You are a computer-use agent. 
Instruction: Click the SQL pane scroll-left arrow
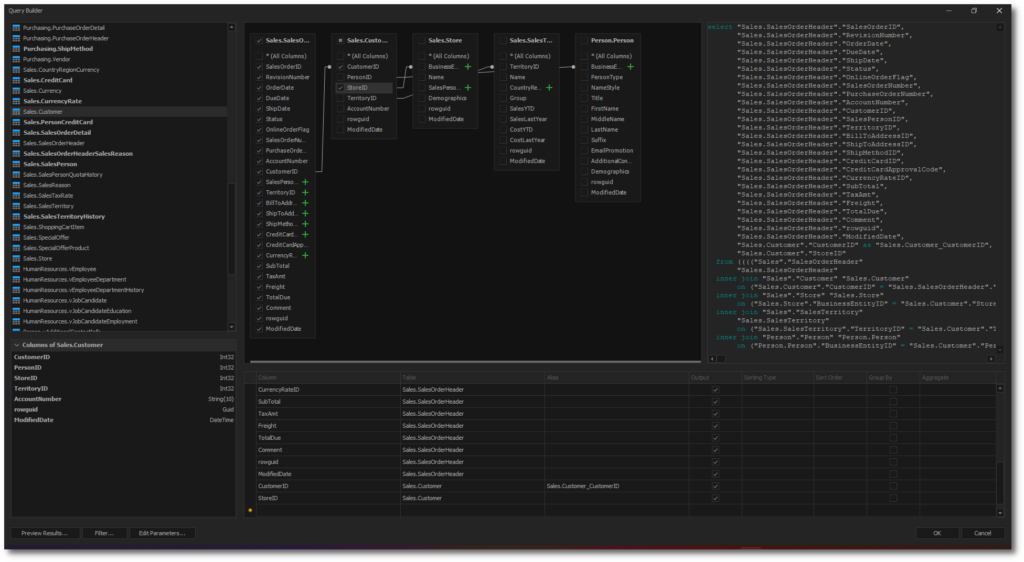pos(712,359)
